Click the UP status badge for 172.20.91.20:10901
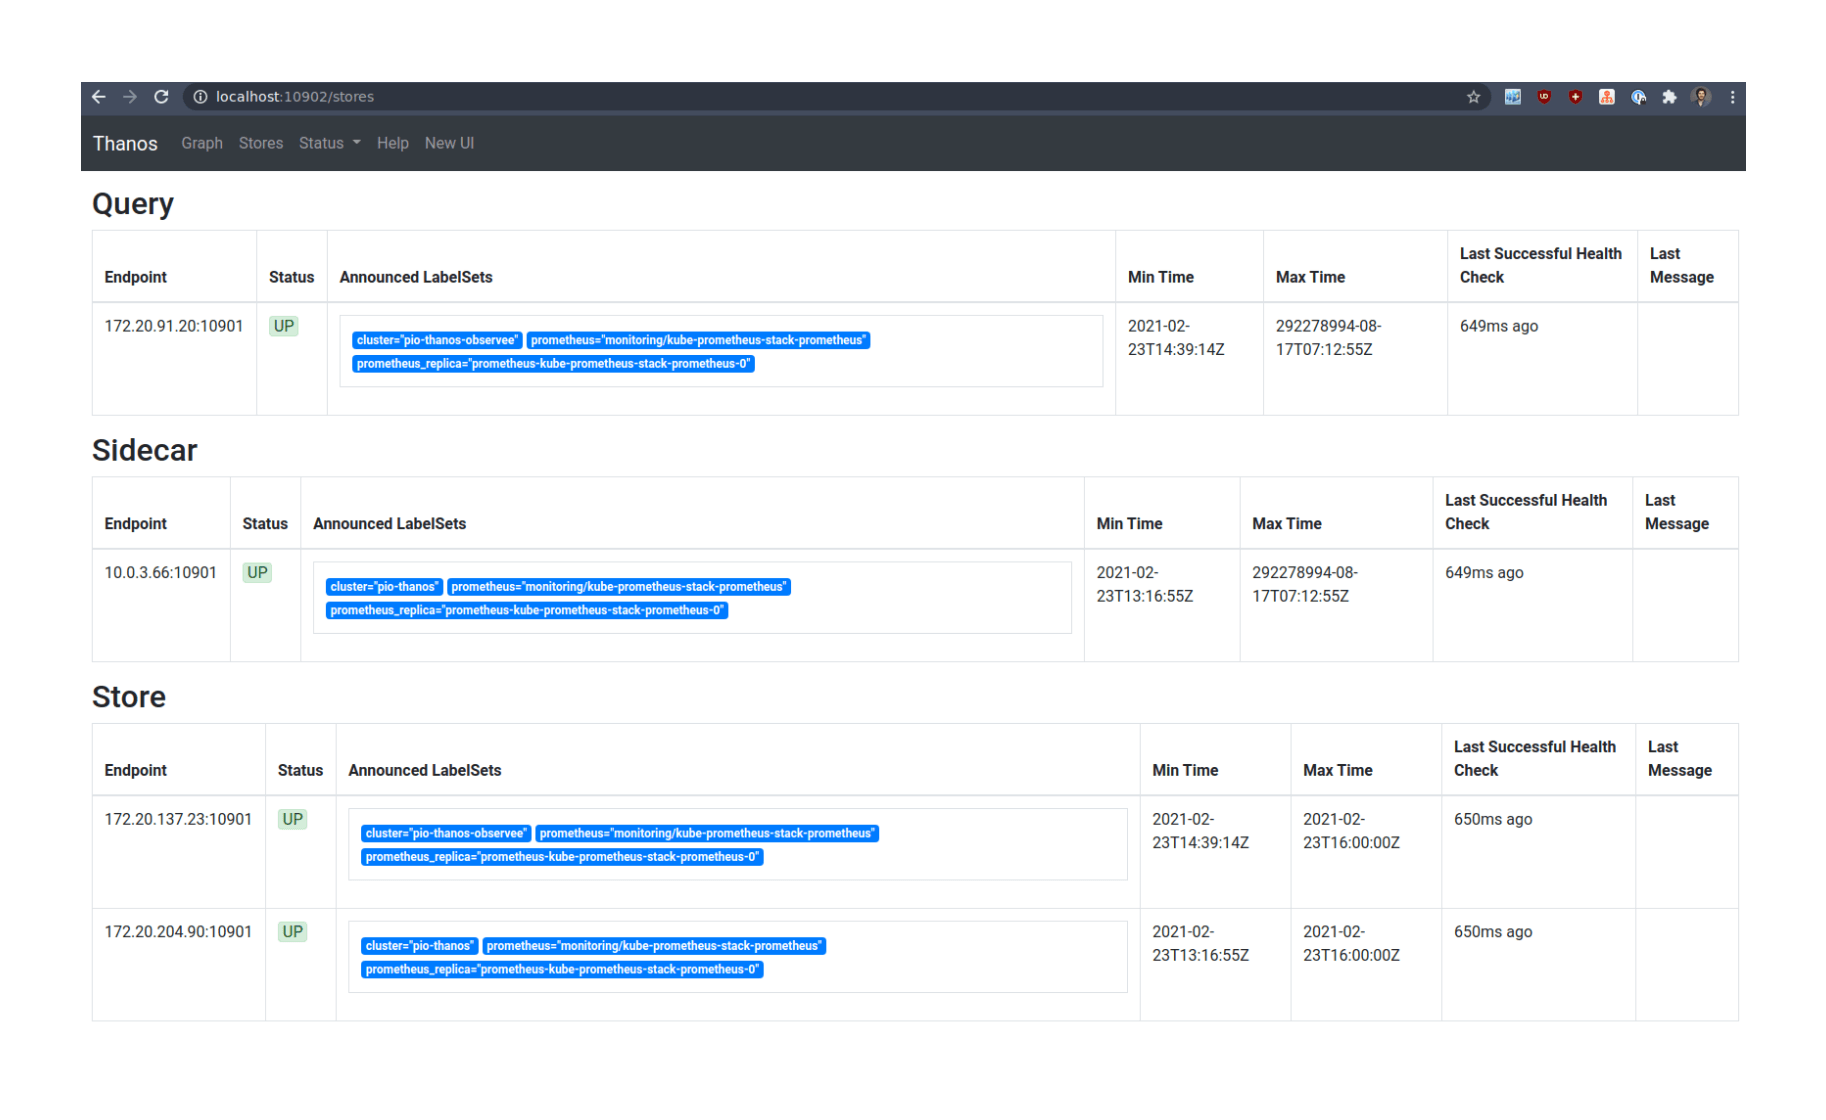Viewport: 1826px width, 1120px height. (284, 326)
